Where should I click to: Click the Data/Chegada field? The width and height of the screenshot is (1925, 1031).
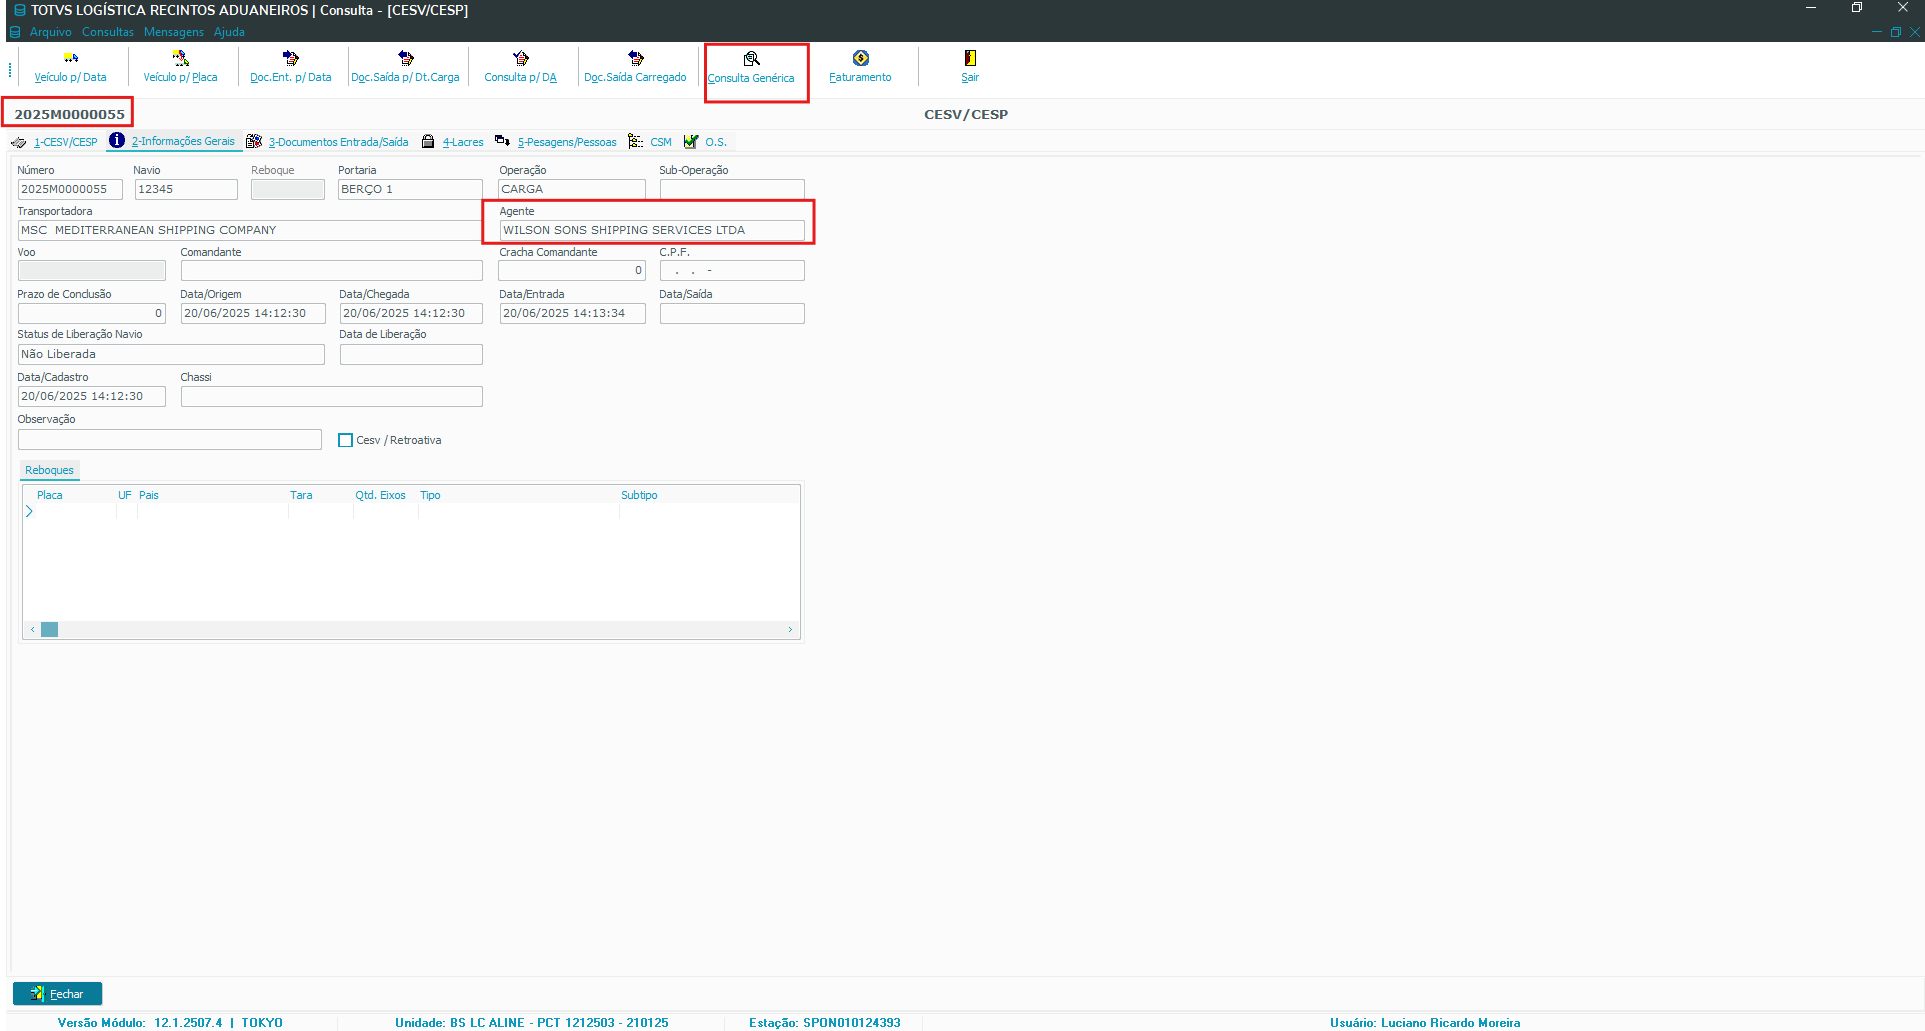click(x=411, y=313)
